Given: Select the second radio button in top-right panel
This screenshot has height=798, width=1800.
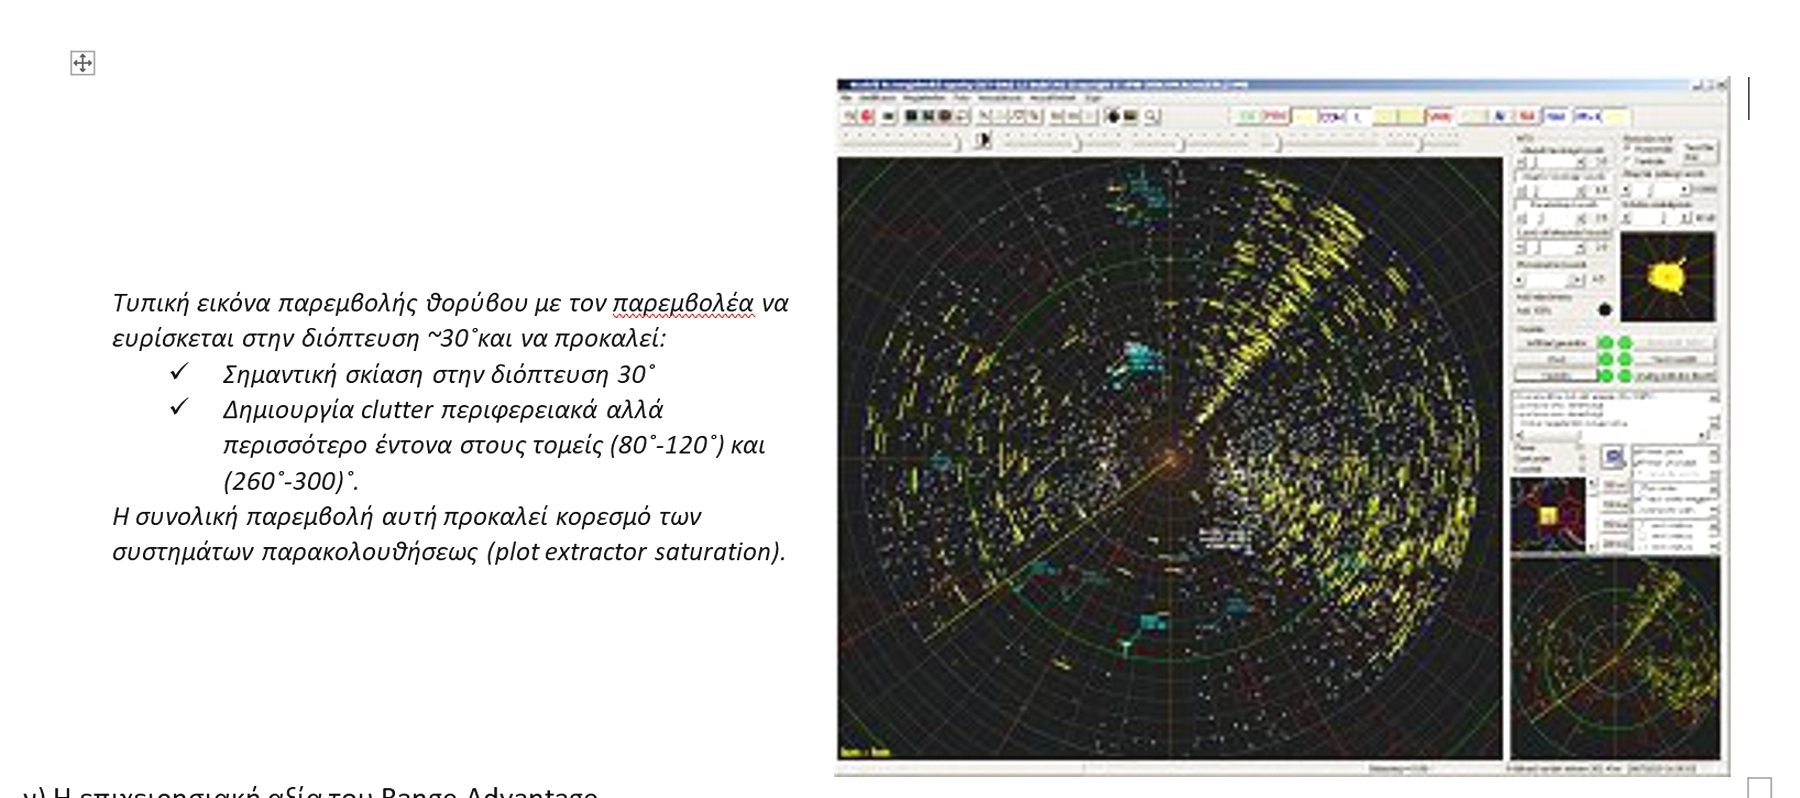Looking at the screenshot, I should pyautogui.click(x=1628, y=160).
